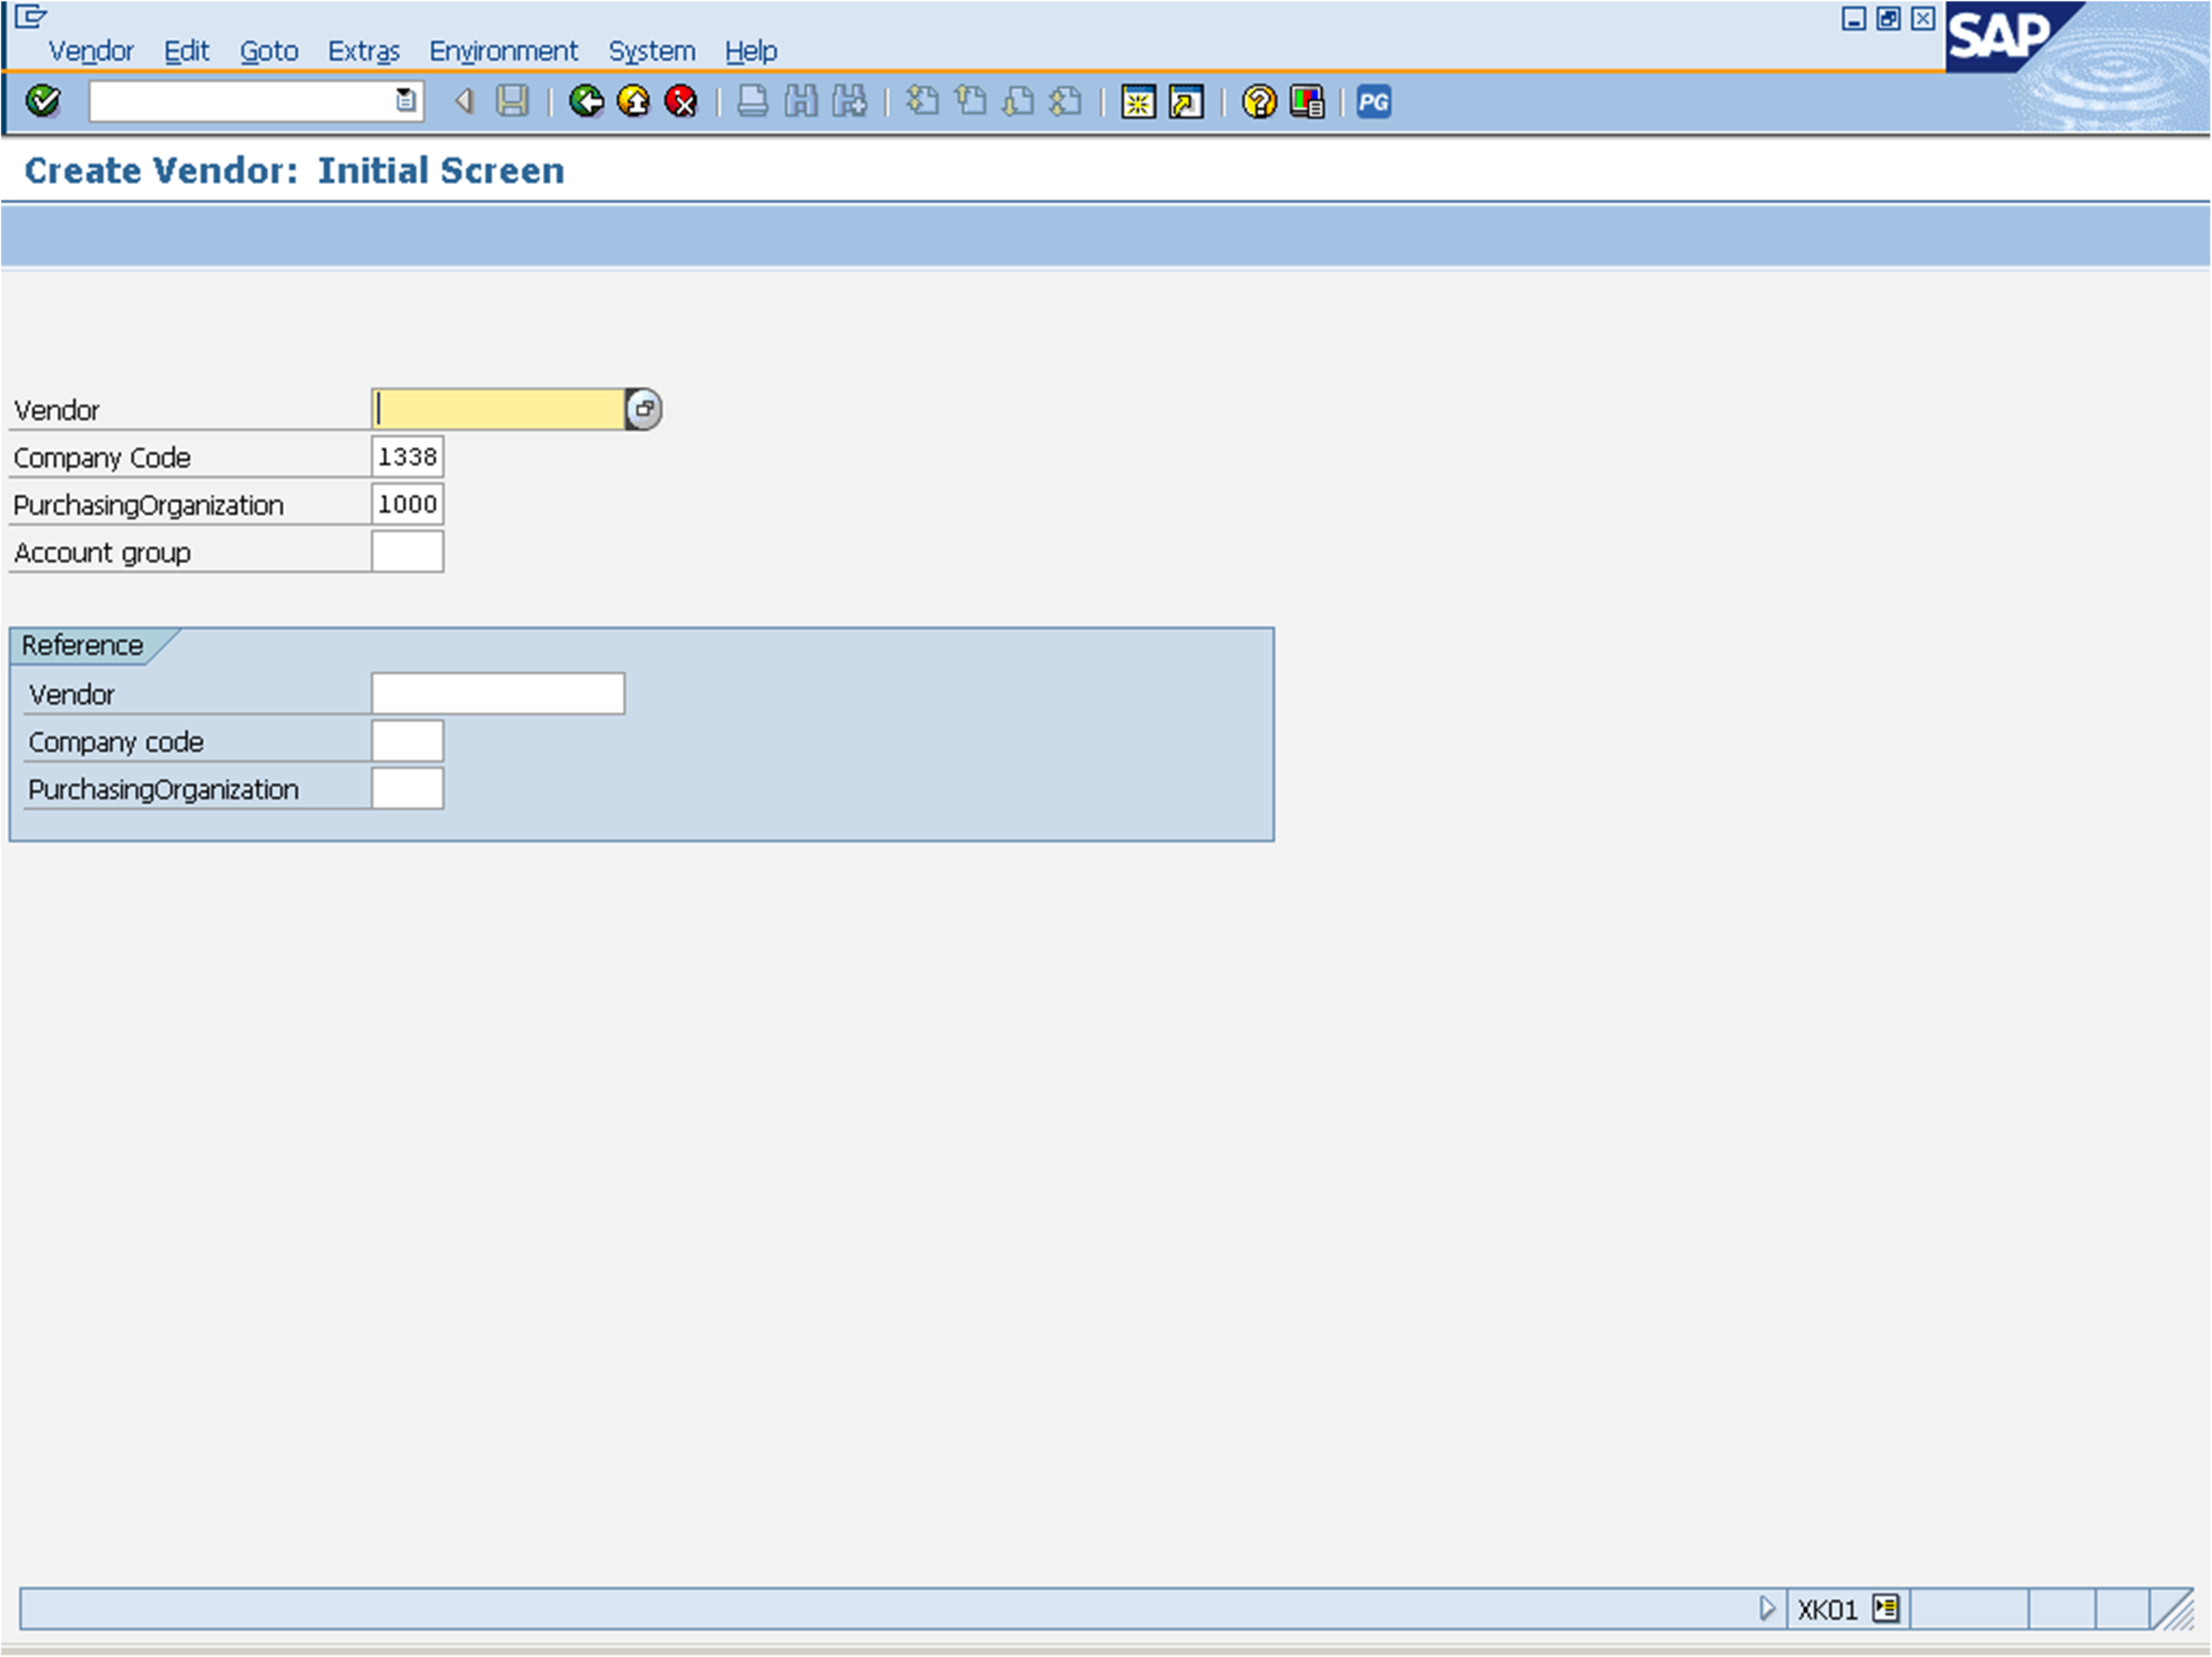Click the Reference Vendor input field
This screenshot has width=2212, height=1657.
[x=498, y=694]
